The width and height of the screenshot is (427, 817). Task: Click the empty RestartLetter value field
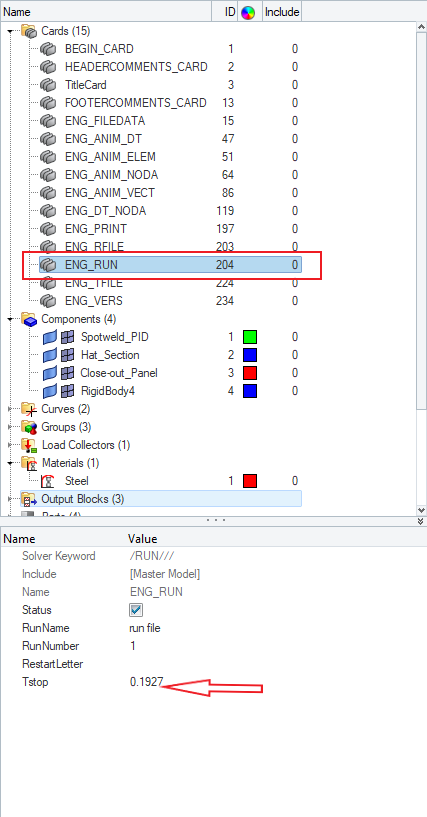(276, 664)
